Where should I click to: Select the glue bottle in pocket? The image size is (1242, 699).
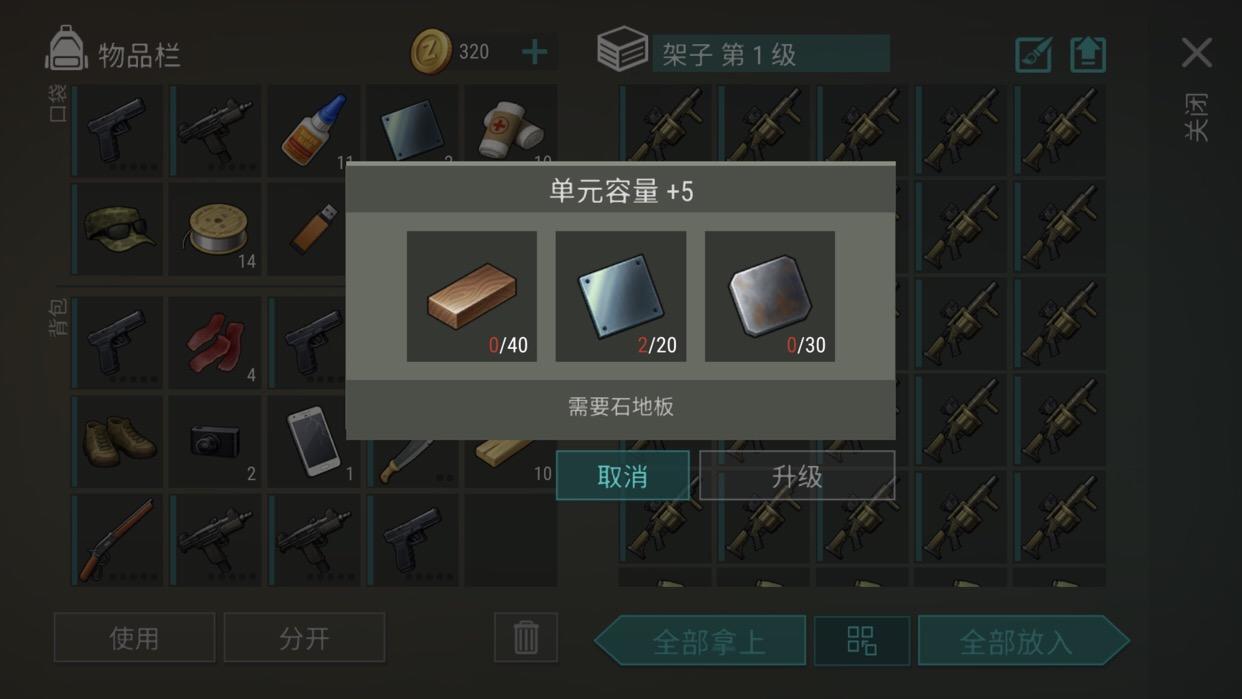coord(313,131)
